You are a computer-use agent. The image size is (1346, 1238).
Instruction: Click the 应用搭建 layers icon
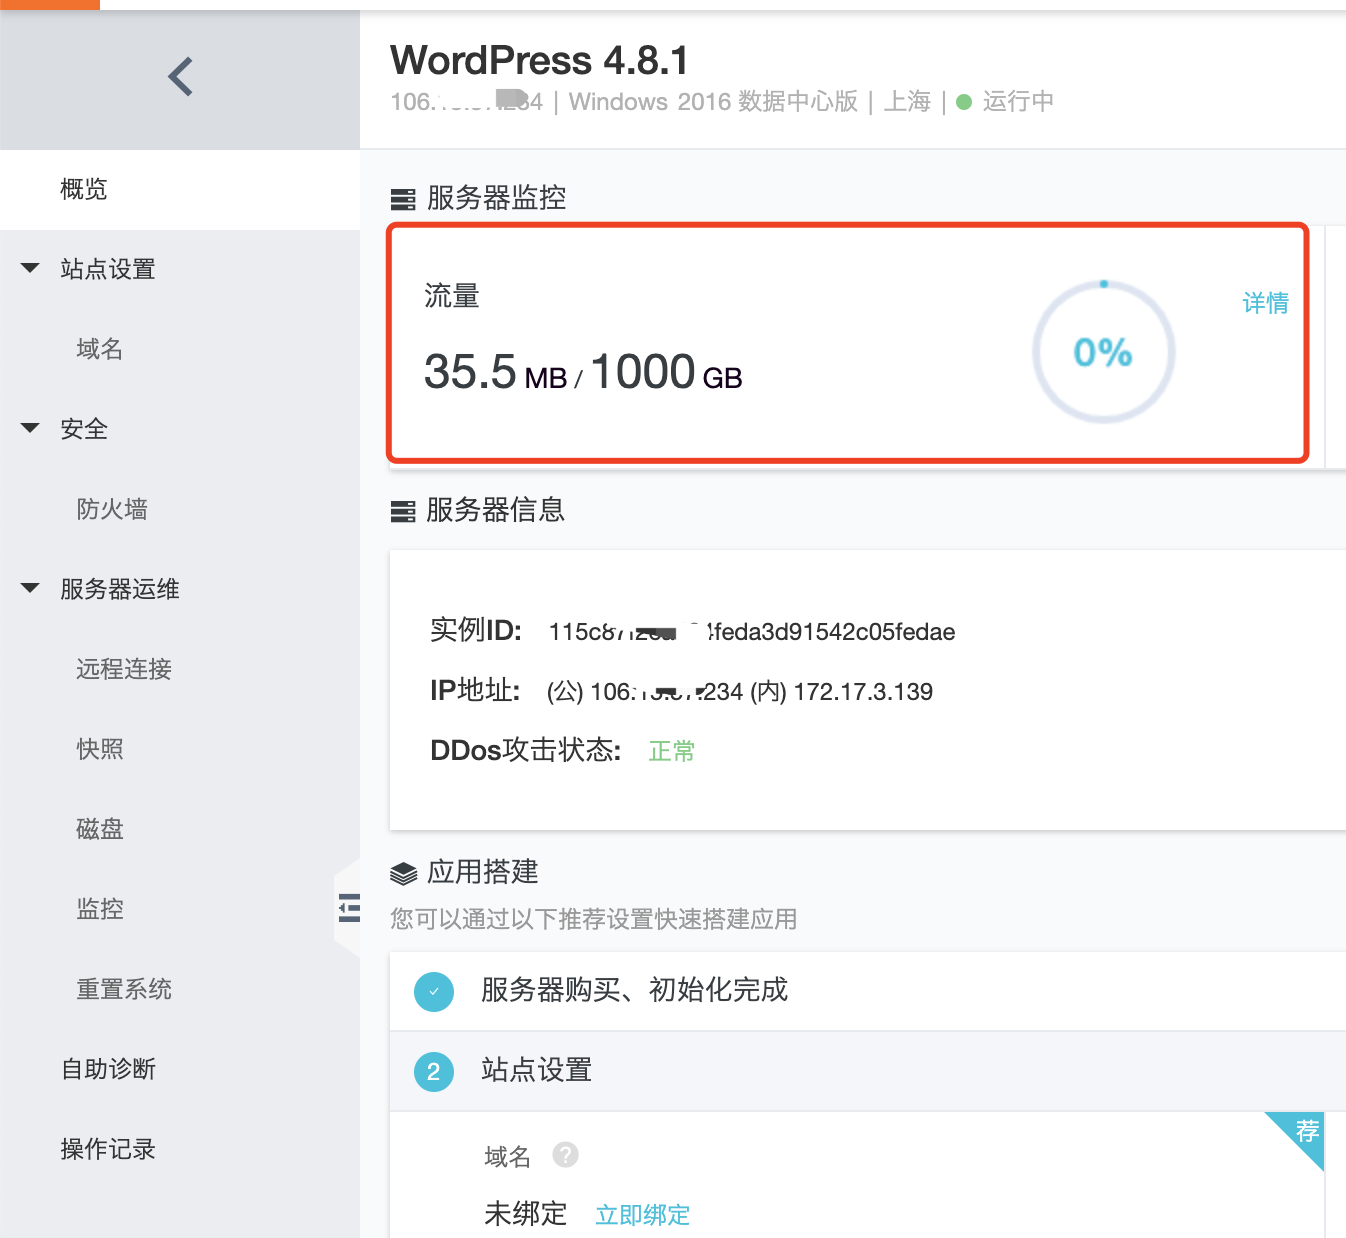tap(403, 873)
